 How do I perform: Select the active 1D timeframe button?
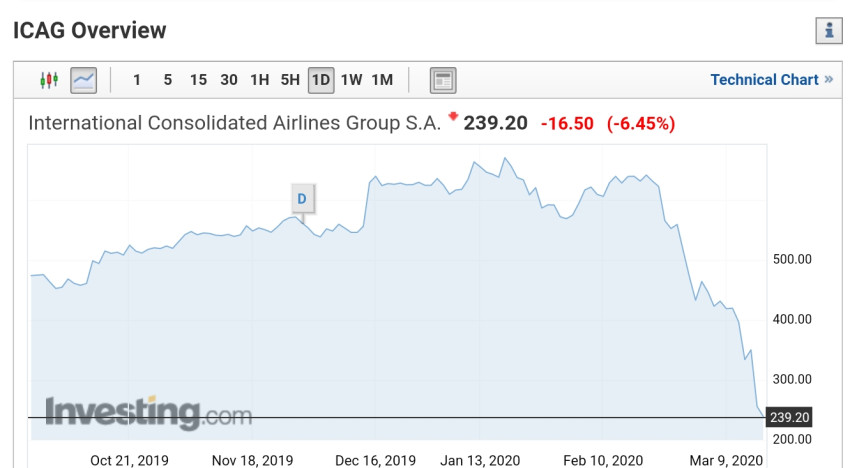(321, 80)
